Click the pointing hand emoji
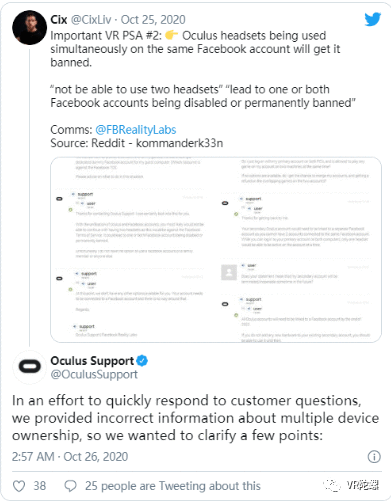 (172, 35)
